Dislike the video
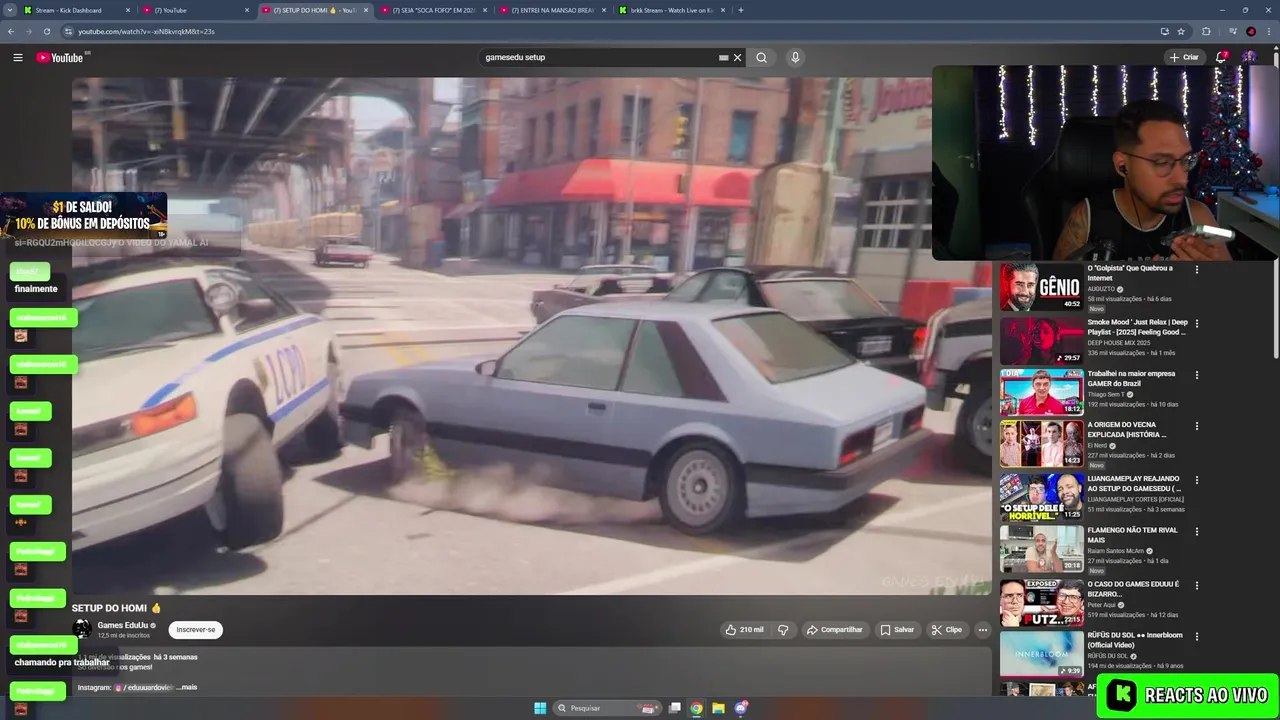The height and width of the screenshot is (720, 1280). point(783,630)
